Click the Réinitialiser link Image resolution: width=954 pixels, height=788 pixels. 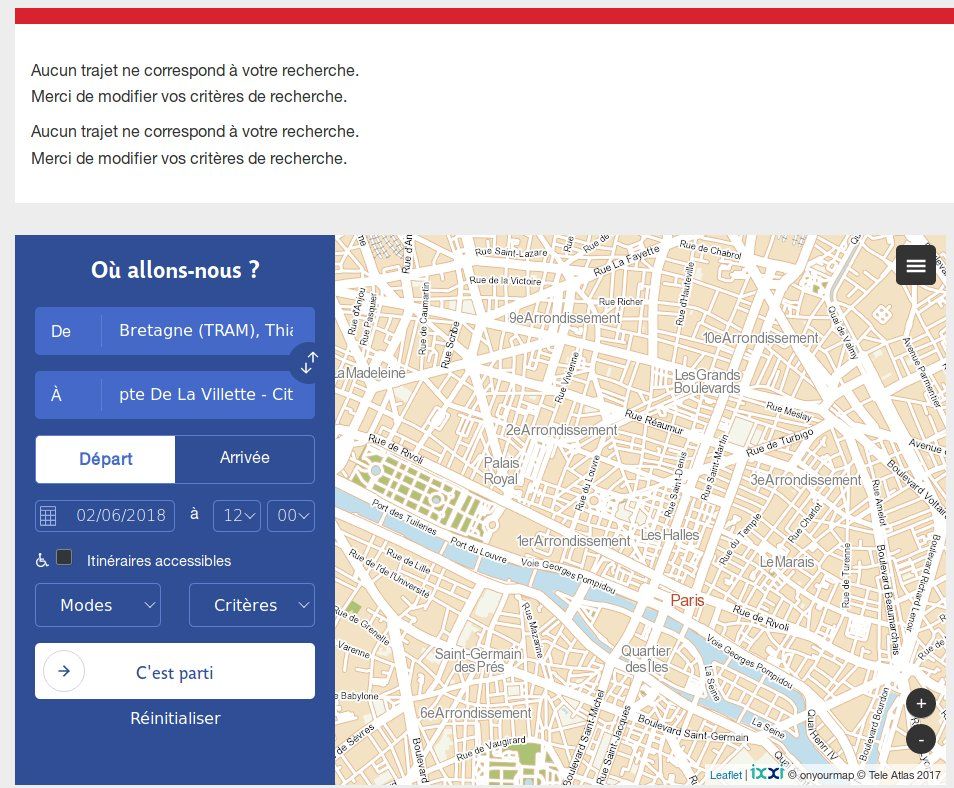point(175,718)
